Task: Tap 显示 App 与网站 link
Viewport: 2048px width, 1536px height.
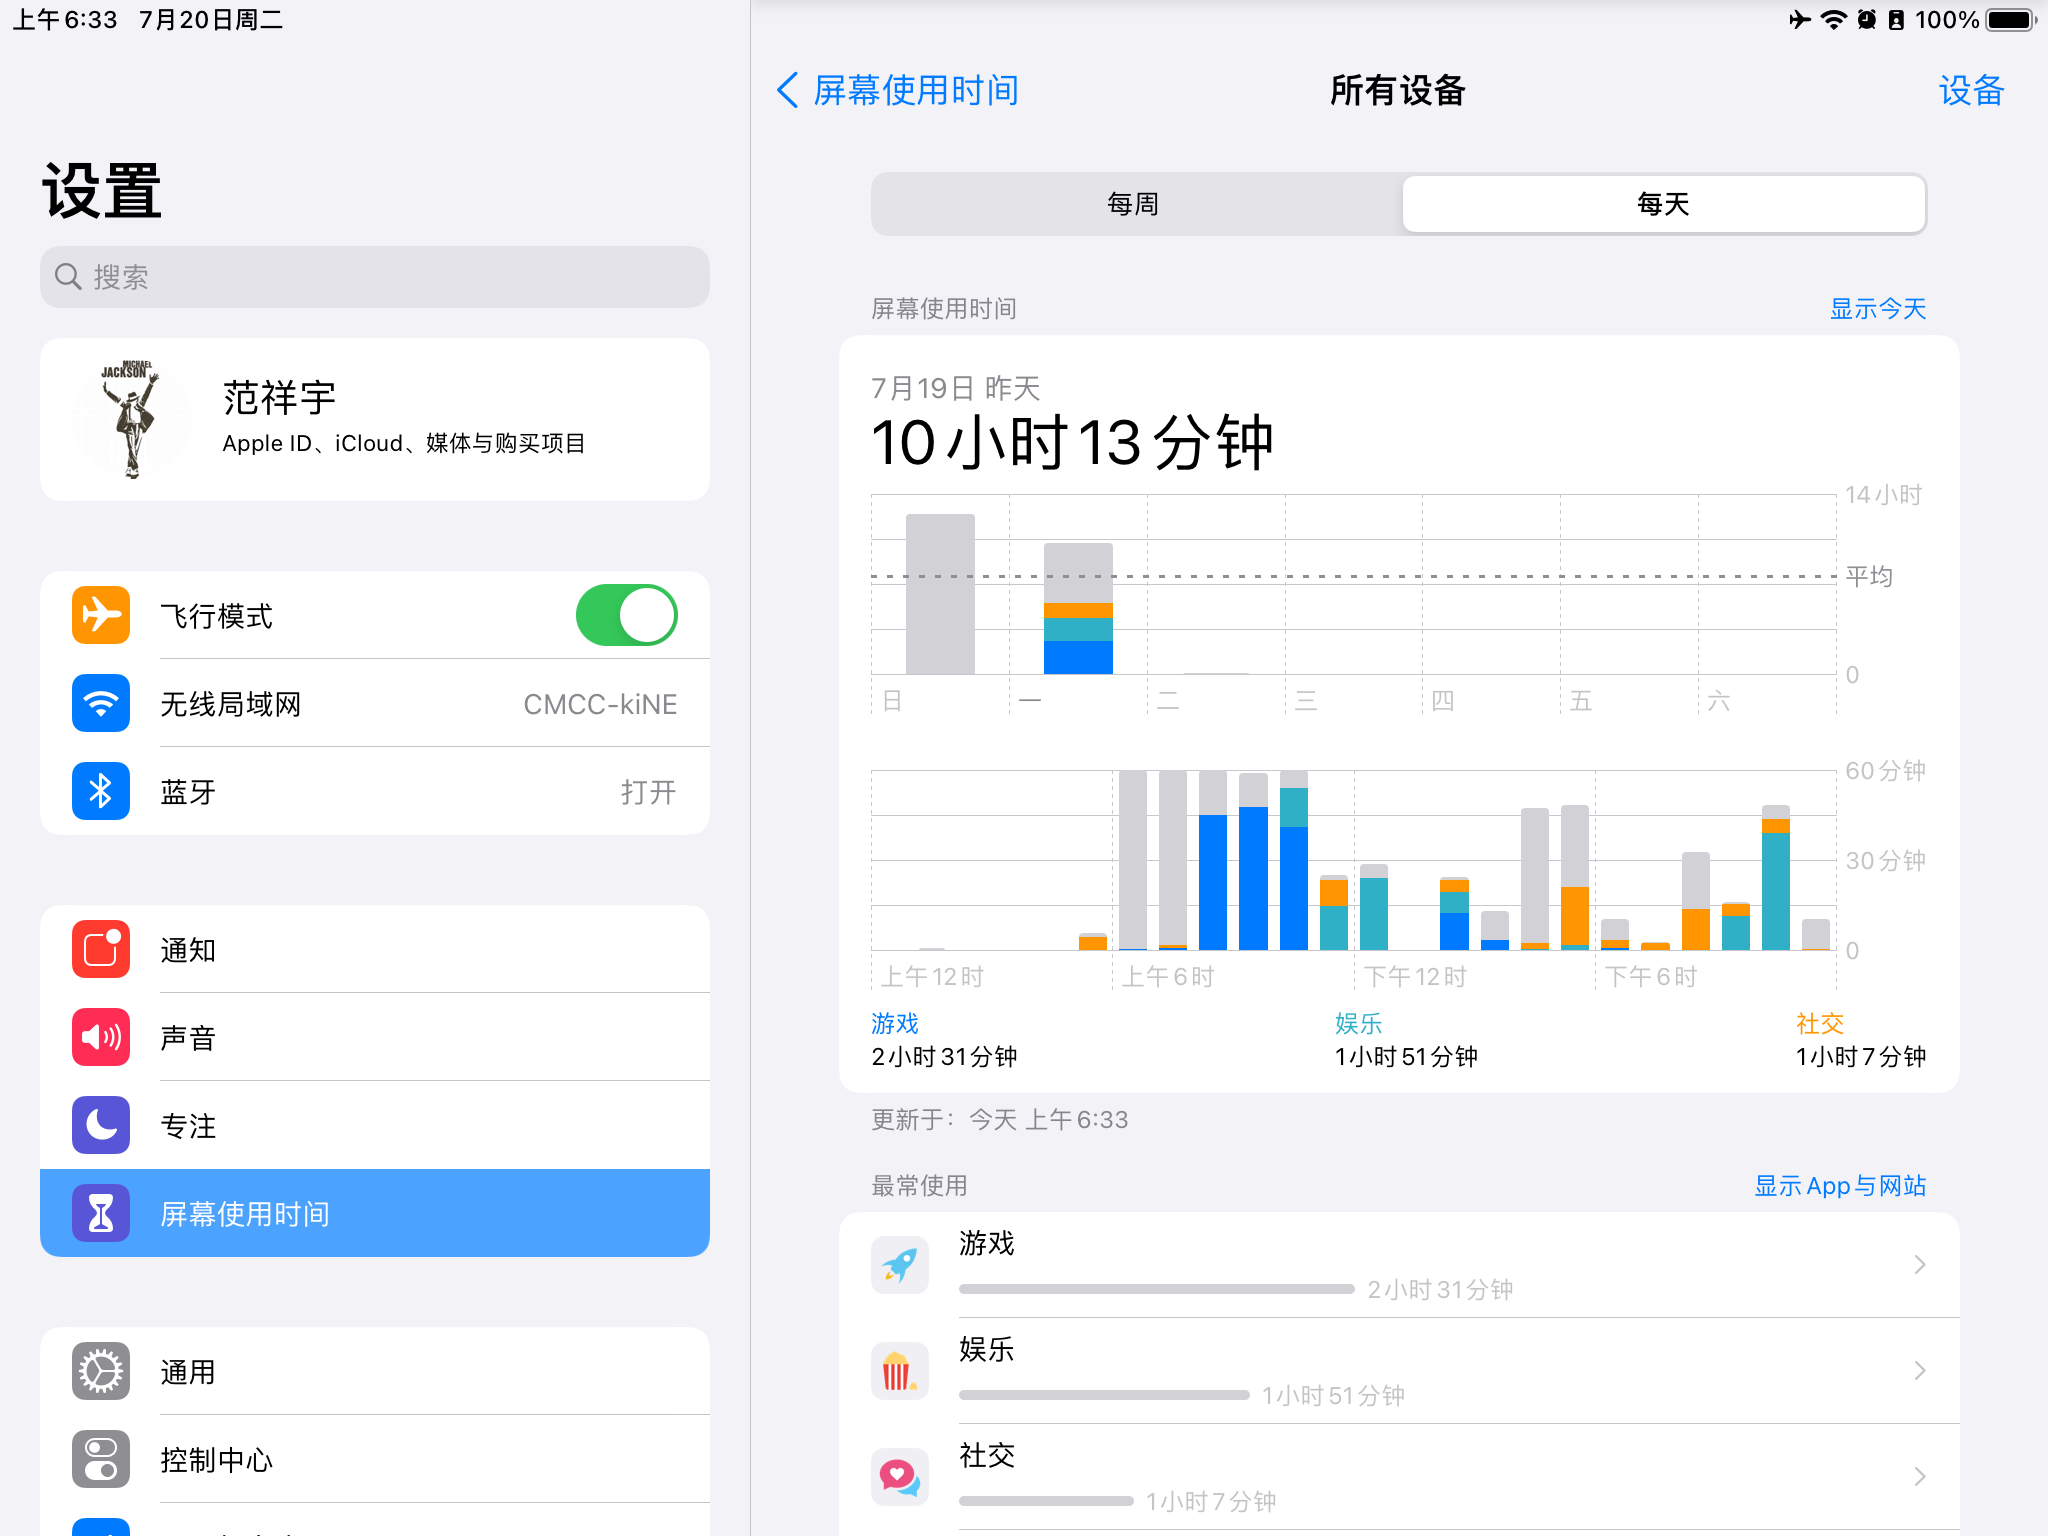Action: click(x=1839, y=1186)
